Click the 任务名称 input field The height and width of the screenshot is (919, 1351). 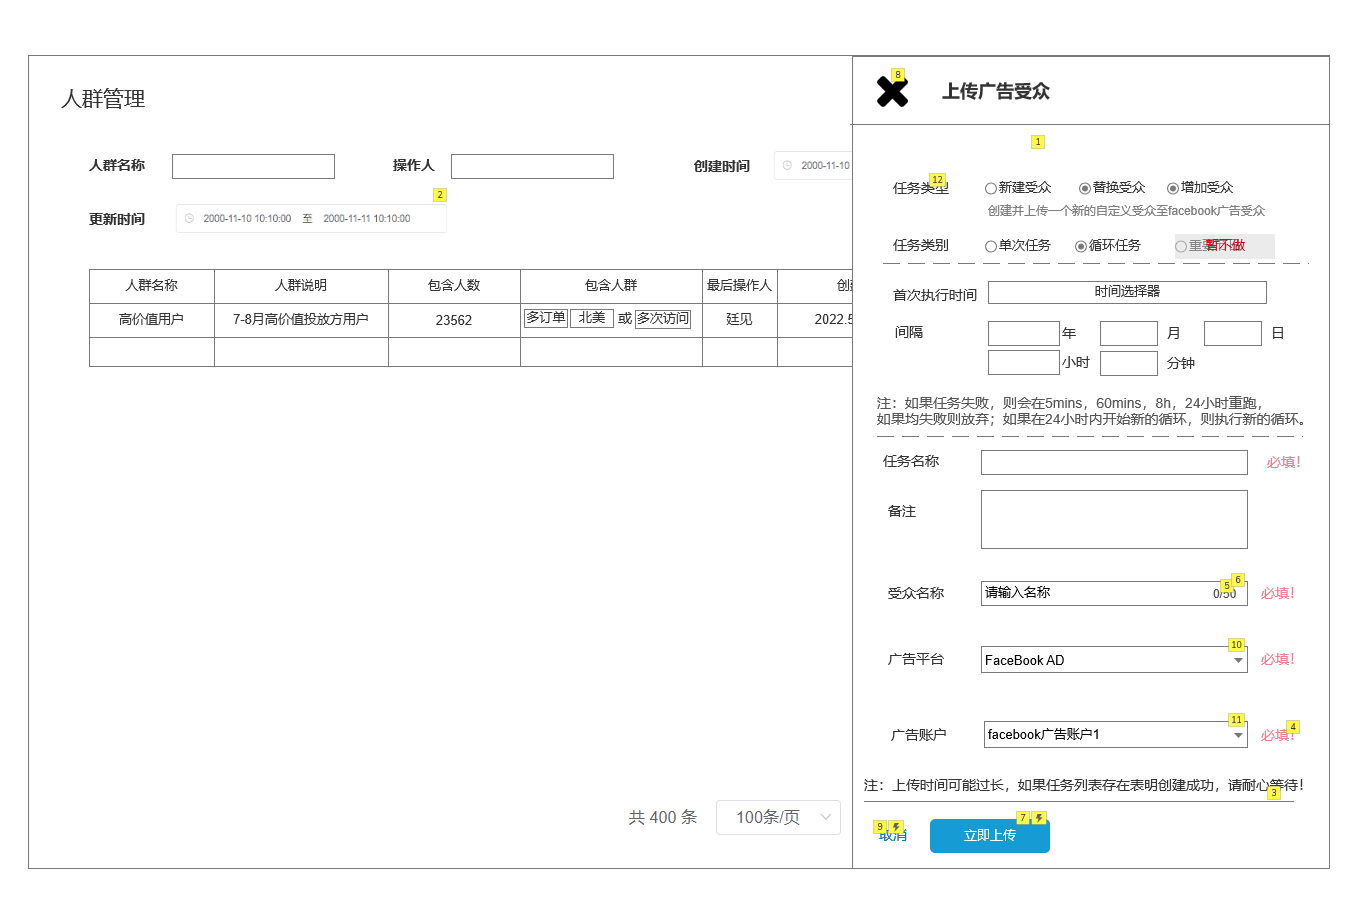[x=1114, y=462]
